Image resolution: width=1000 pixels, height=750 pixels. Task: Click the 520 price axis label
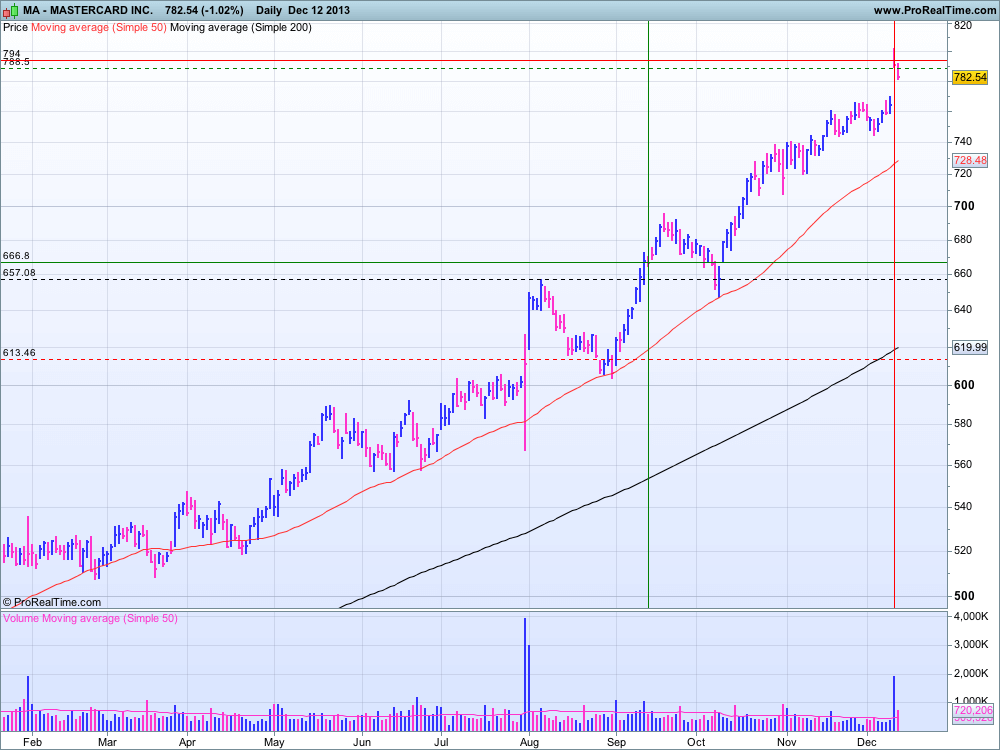click(x=963, y=550)
